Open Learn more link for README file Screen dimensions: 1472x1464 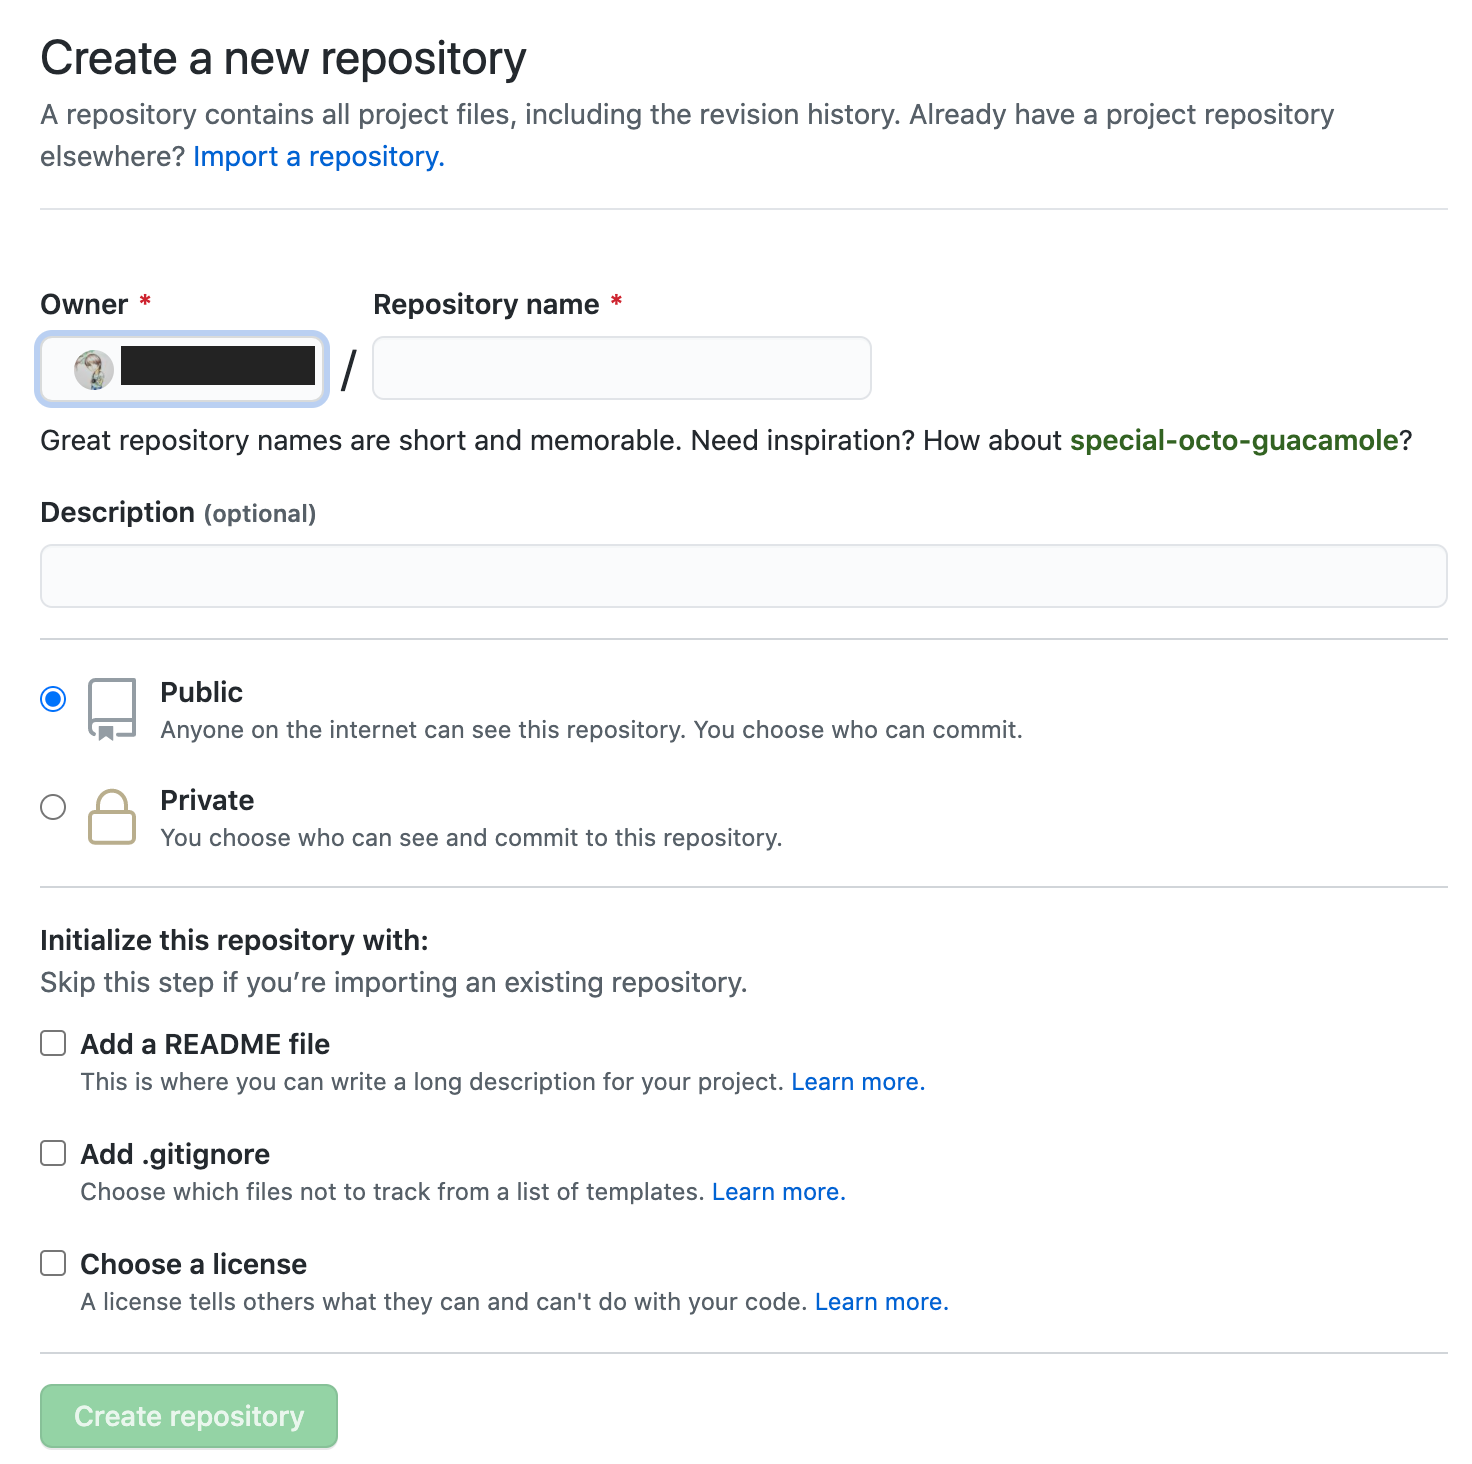pyautogui.click(x=858, y=1082)
